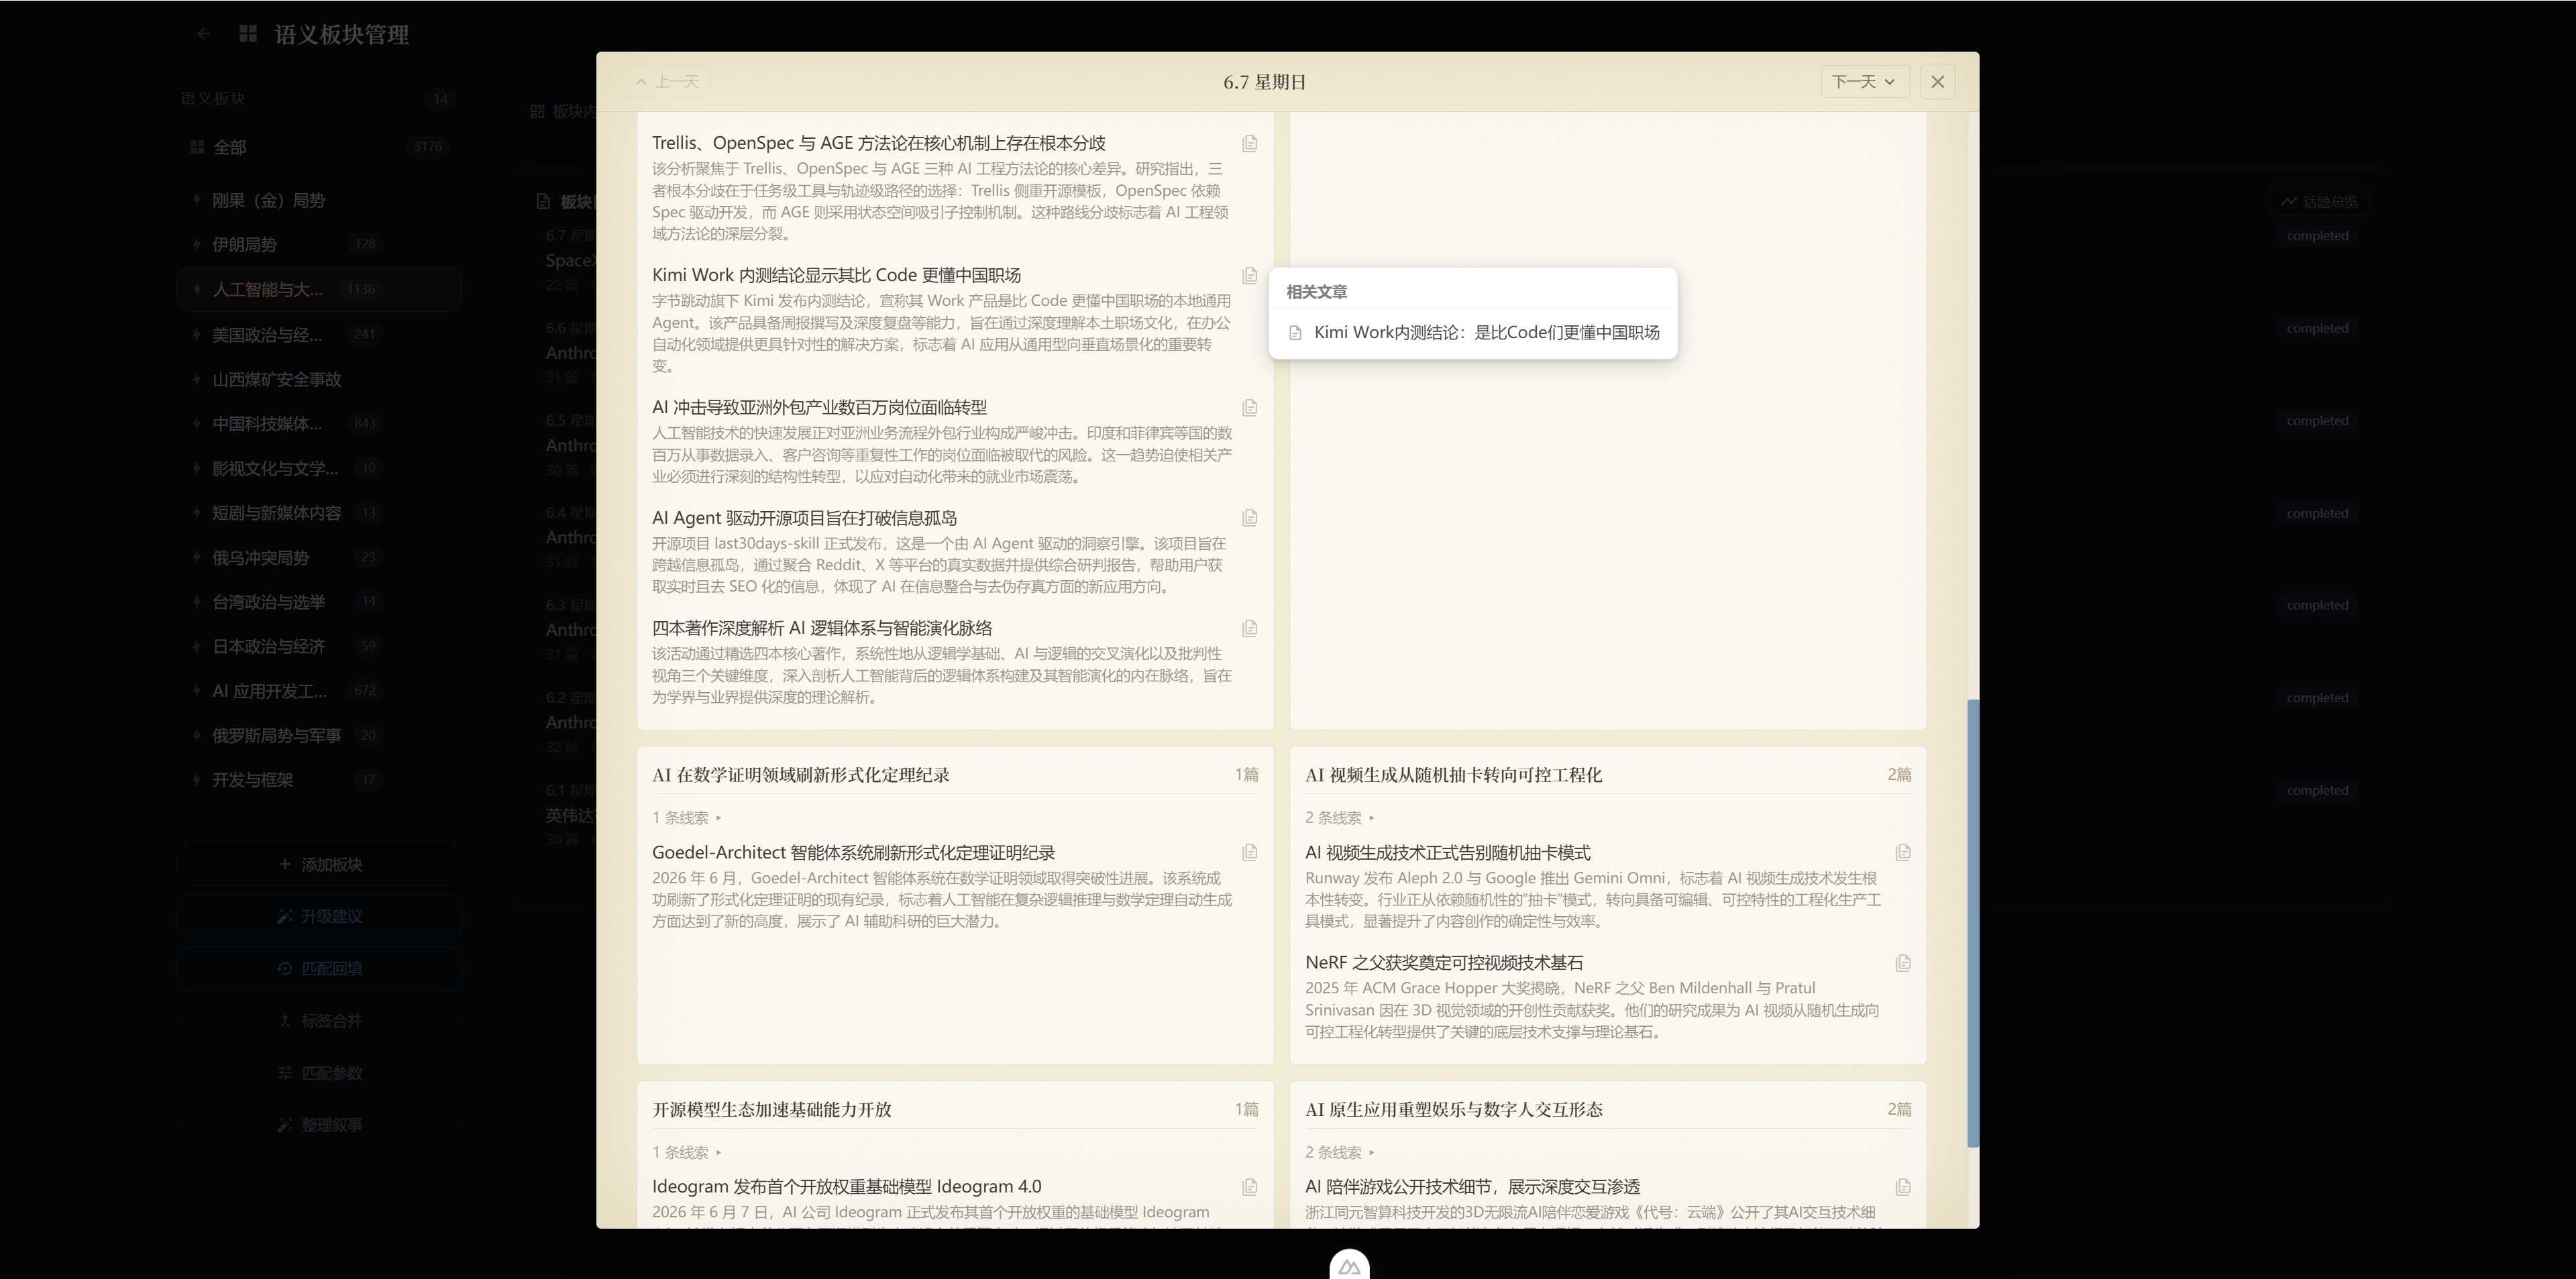Select 山西煤矿安全事故 block

(x=319, y=379)
